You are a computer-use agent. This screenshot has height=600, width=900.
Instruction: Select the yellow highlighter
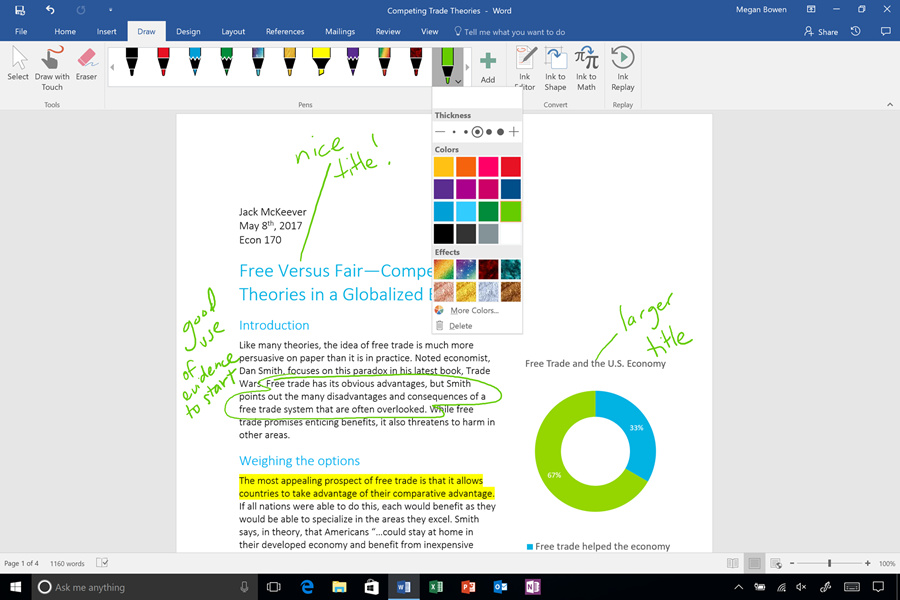[321, 62]
